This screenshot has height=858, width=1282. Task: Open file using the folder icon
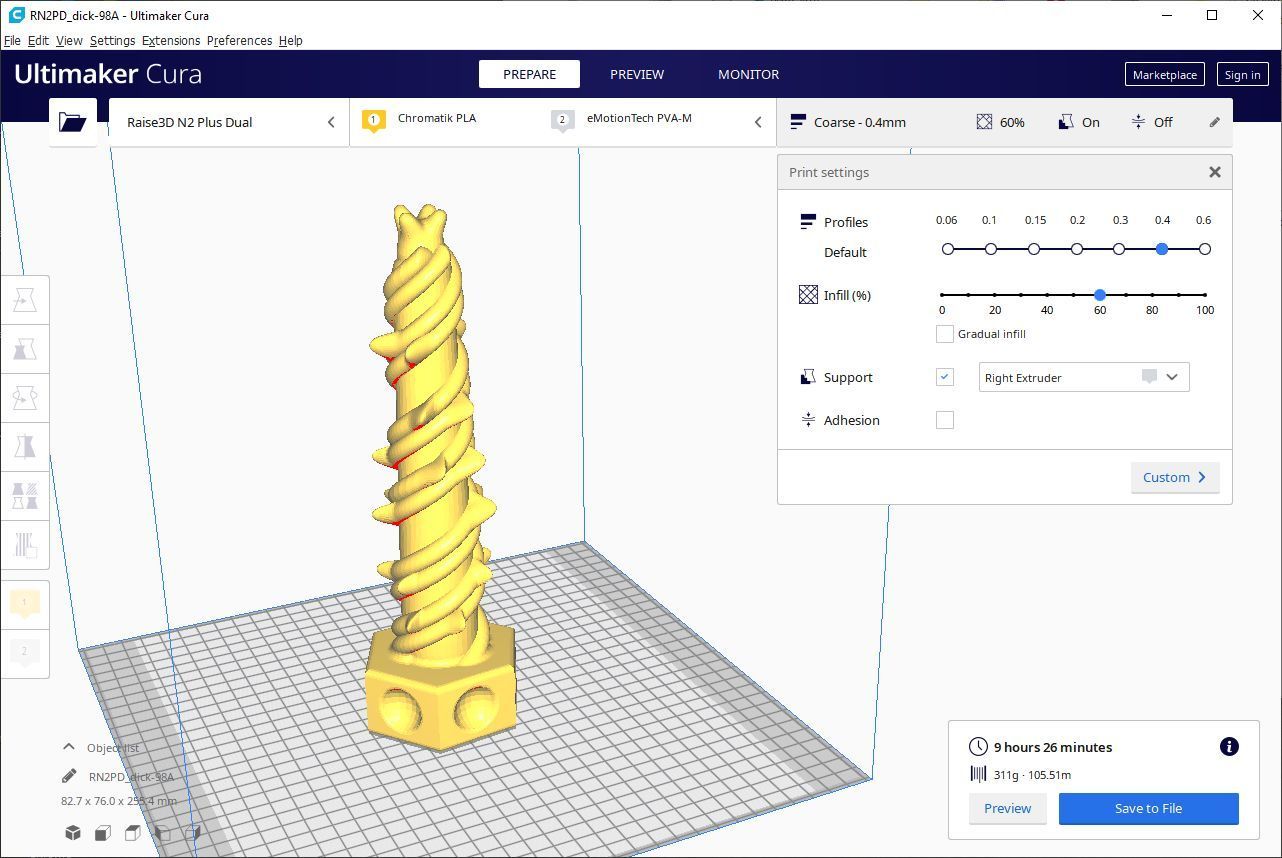(x=73, y=122)
